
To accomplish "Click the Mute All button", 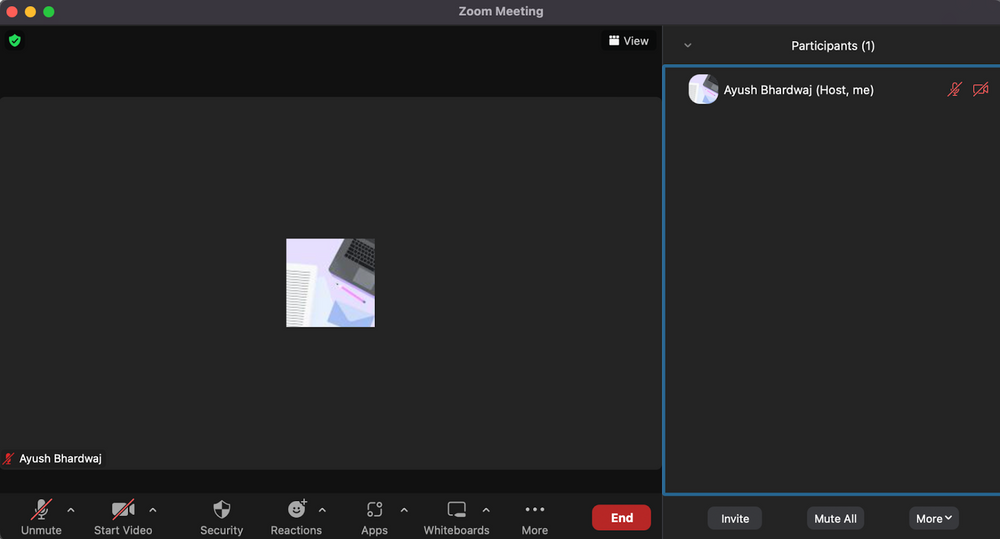I will [835, 519].
